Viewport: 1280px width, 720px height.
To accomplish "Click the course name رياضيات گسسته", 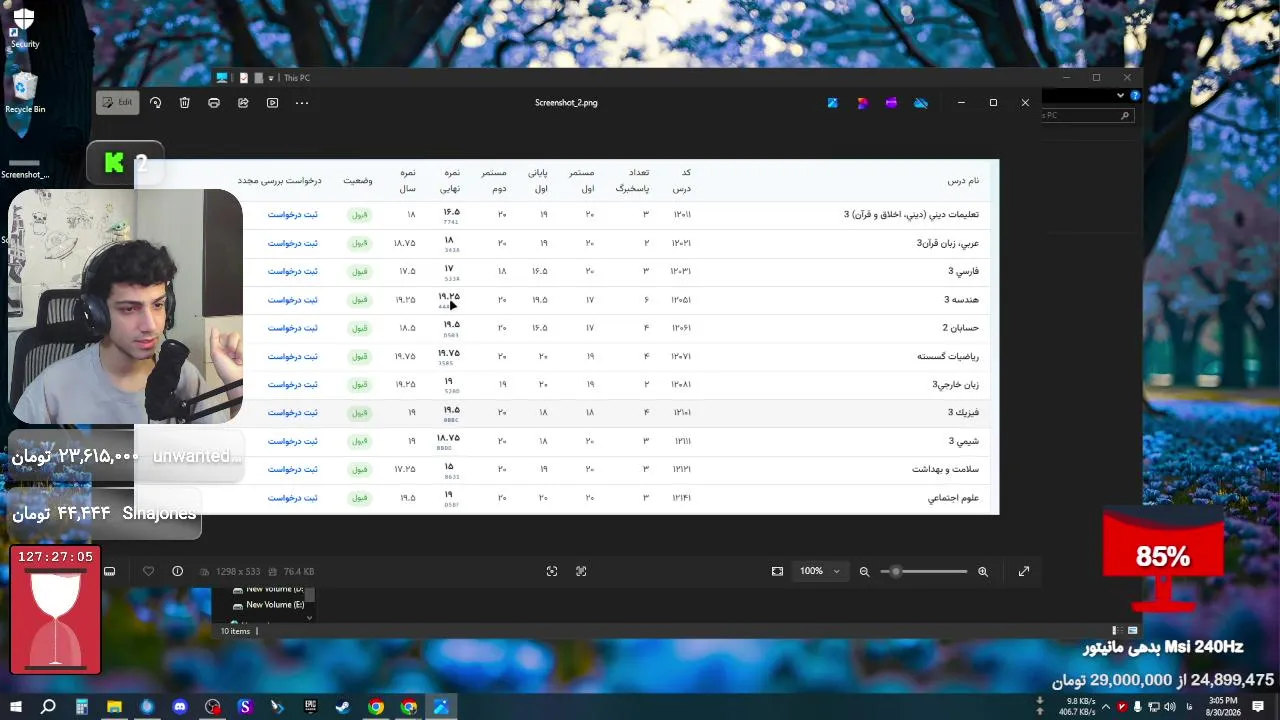I will pos(948,357).
